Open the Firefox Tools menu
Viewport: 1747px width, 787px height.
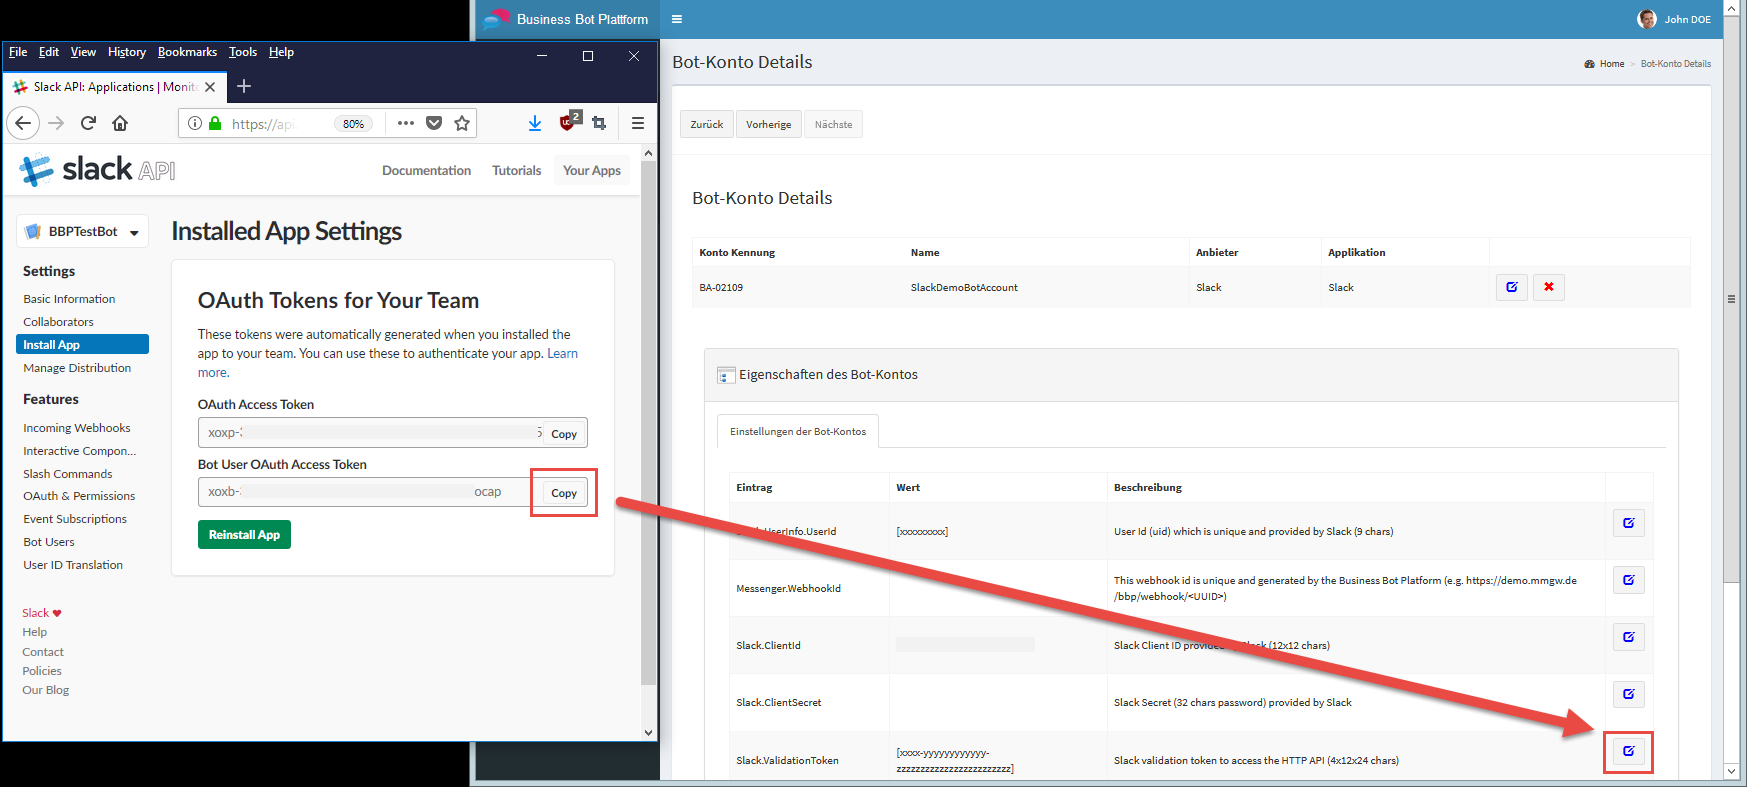tap(243, 52)
